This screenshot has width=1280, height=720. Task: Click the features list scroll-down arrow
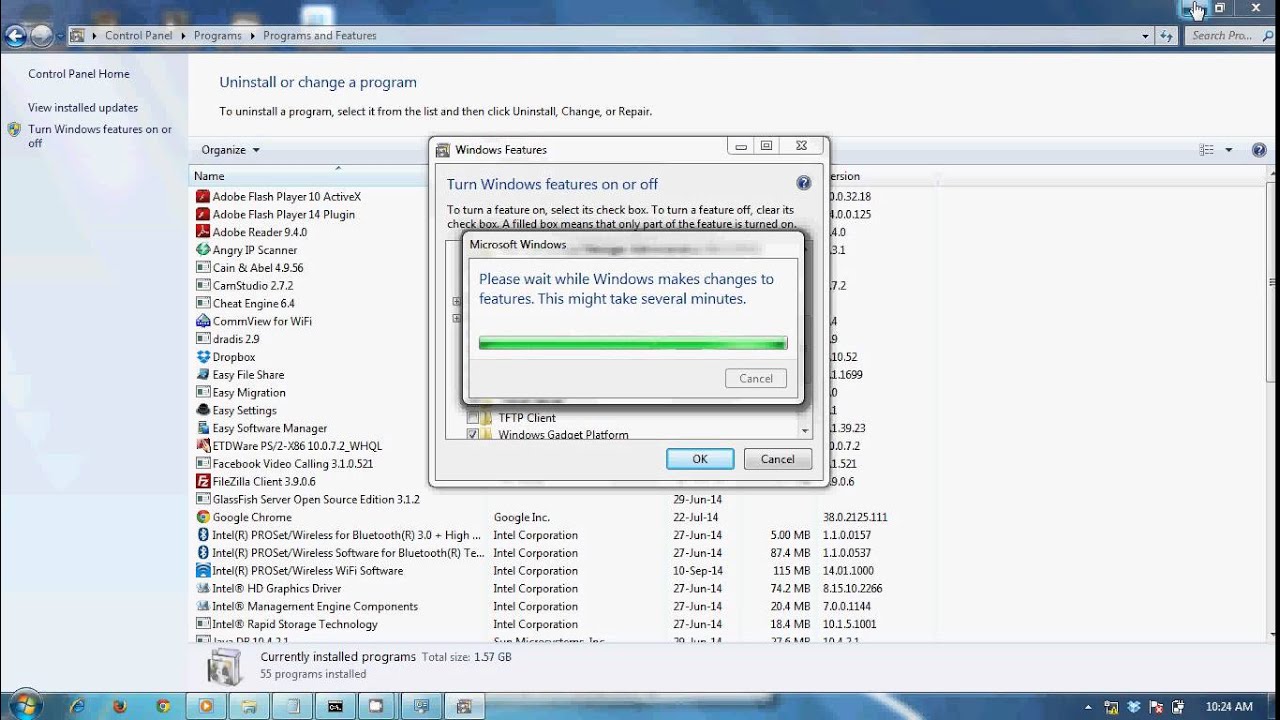pyautogui.click(x=805, y=431)
